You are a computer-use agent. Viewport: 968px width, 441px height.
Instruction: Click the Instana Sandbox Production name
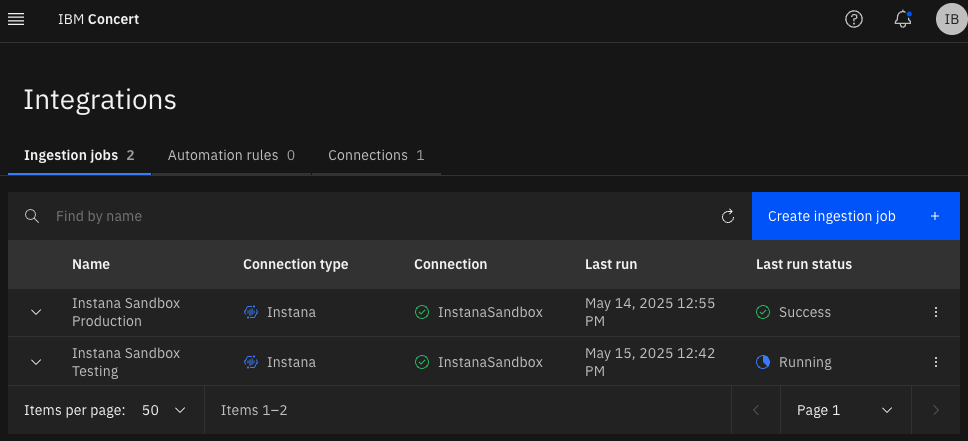click(126, 313)
